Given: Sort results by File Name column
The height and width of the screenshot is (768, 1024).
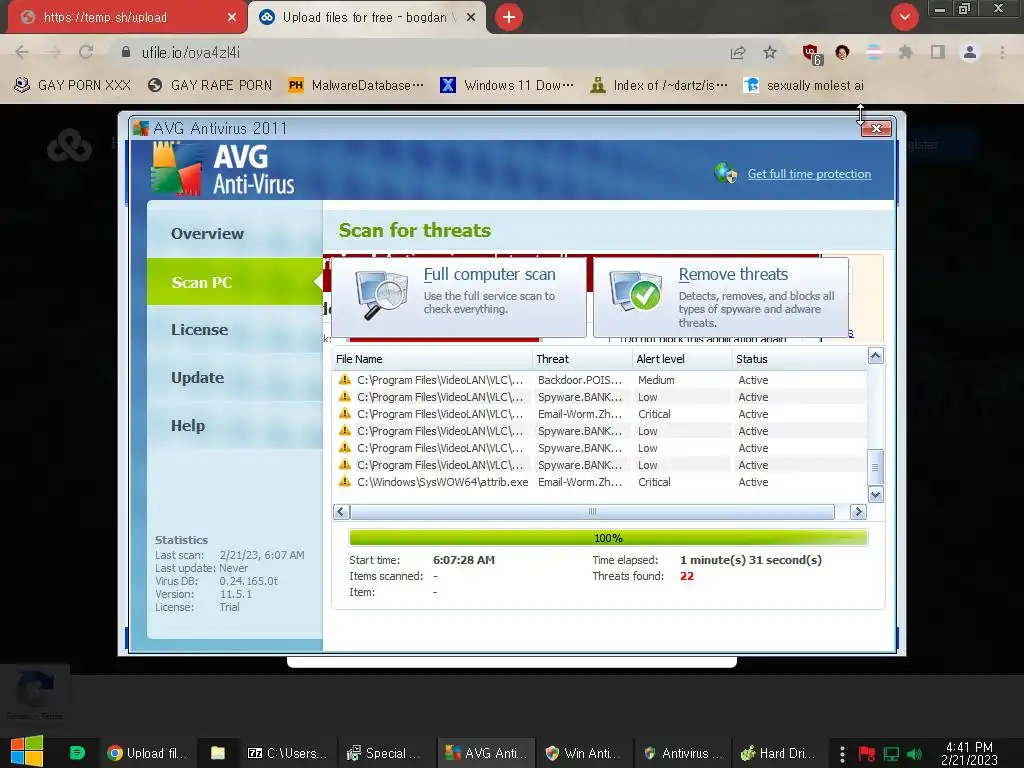Looking at the screenshot, I should coord(432,359).
